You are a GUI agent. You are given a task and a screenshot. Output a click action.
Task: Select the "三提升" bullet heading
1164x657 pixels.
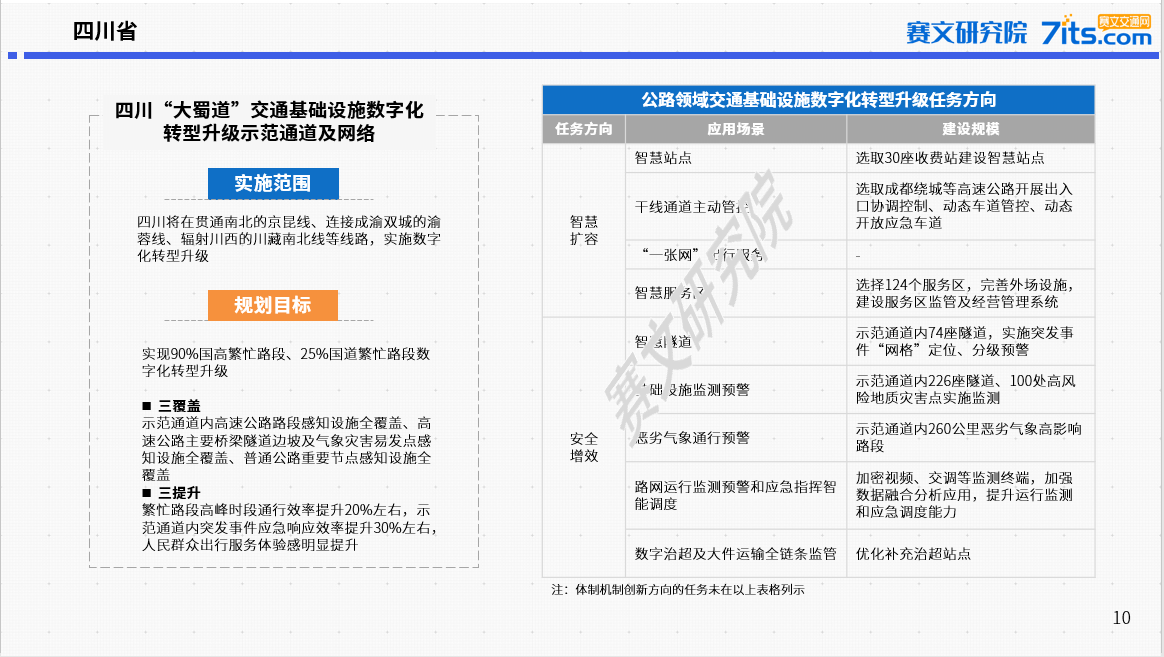(171, 493)
